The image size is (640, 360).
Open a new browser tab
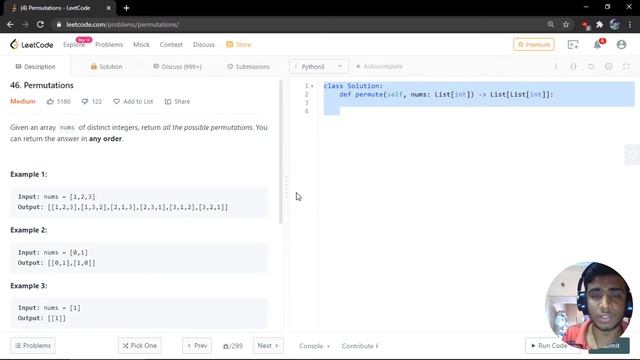(127, 8)
